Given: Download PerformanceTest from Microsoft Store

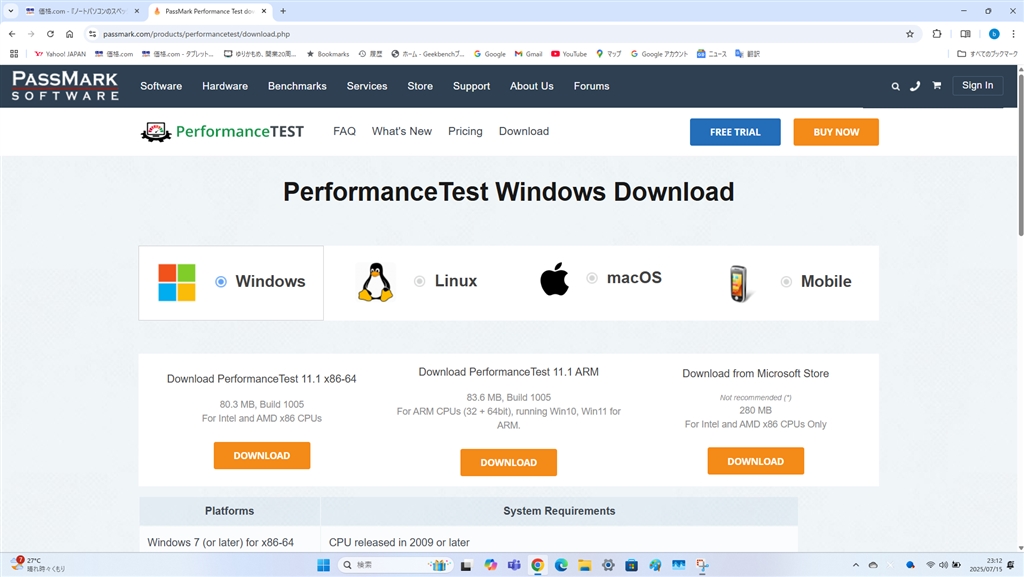Looking at the screenshot, I should 756,461.
